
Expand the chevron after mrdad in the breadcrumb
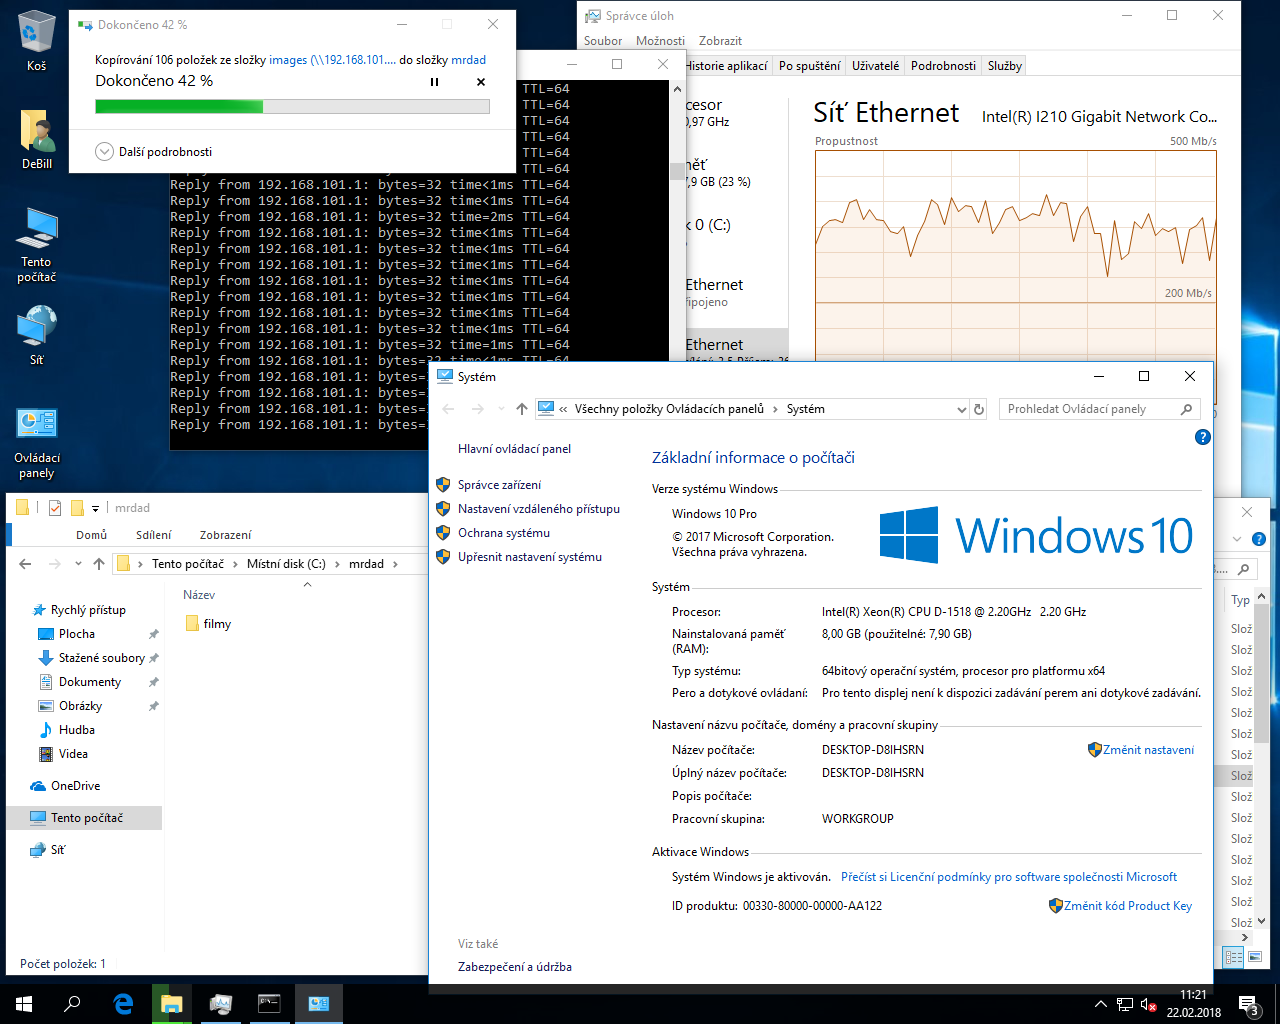tap(395, 564)
